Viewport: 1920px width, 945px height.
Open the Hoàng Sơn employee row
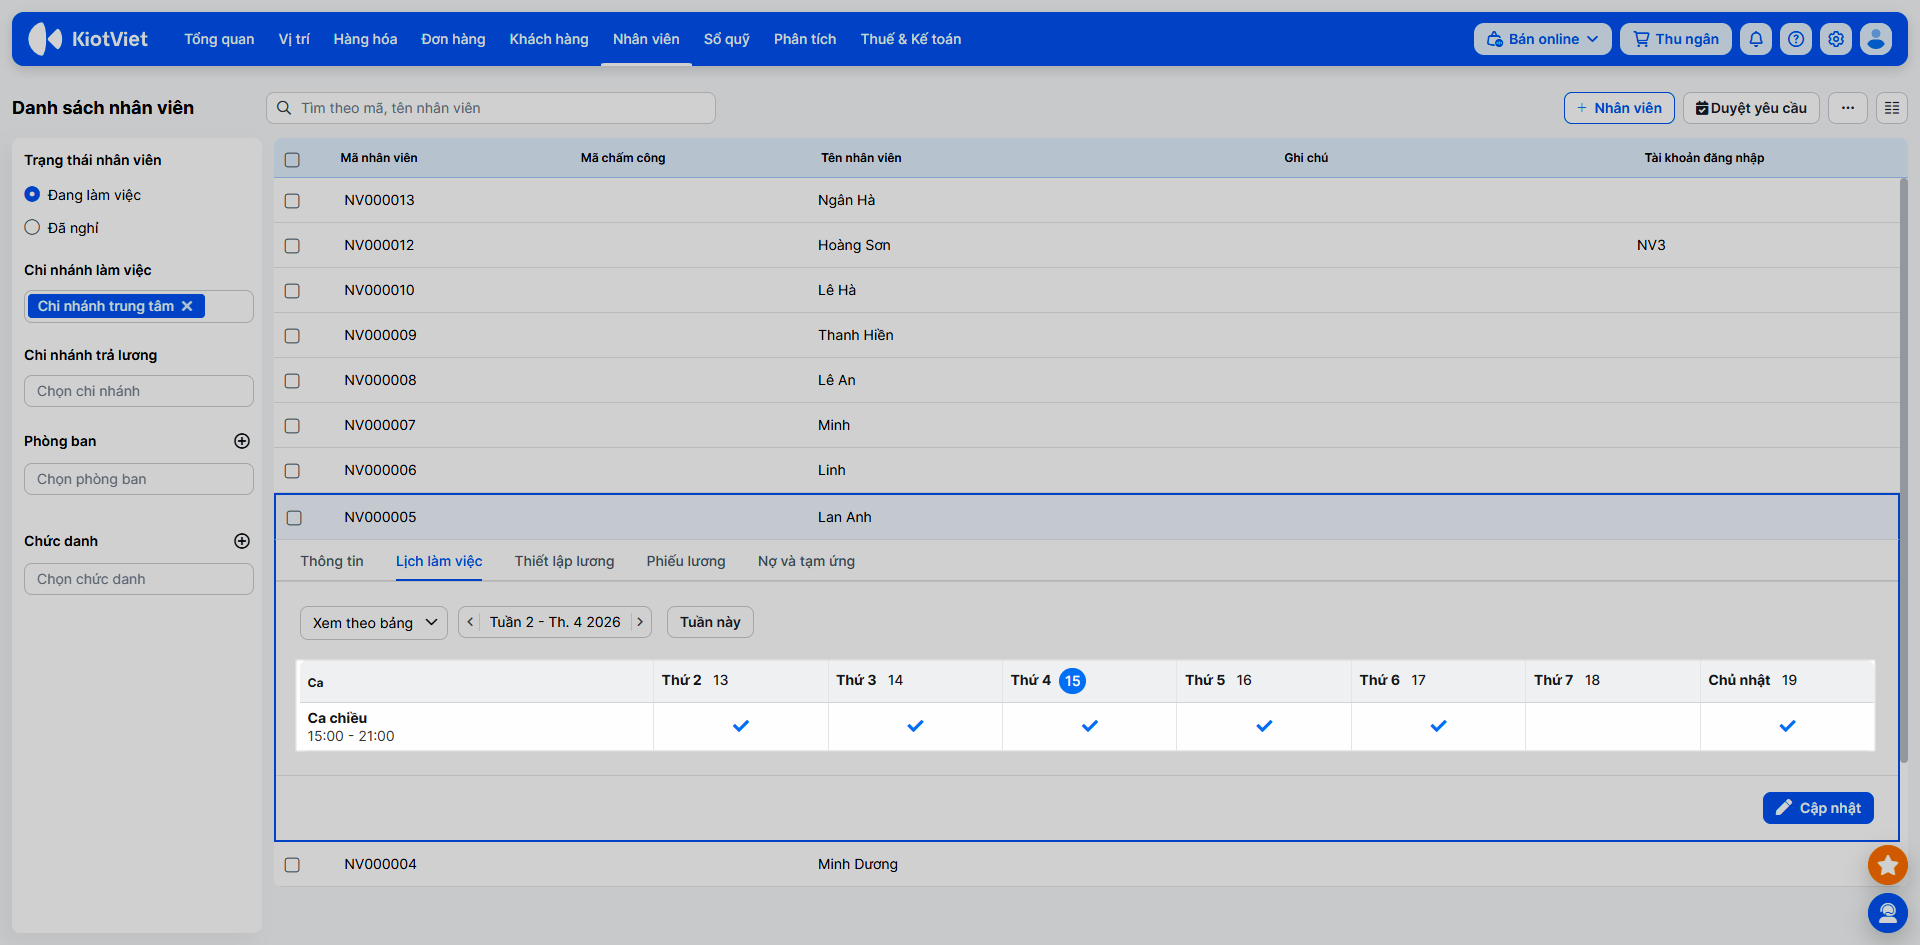pos(1086,245)
